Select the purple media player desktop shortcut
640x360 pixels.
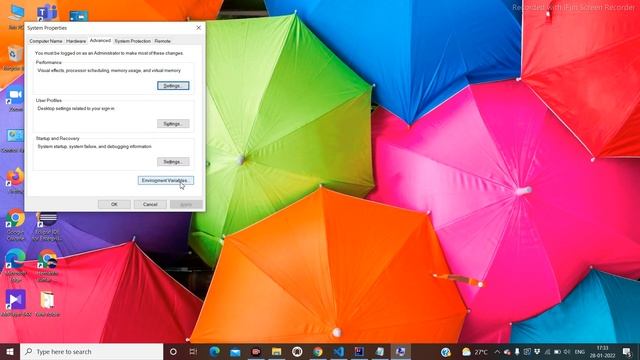pos(16,303)
